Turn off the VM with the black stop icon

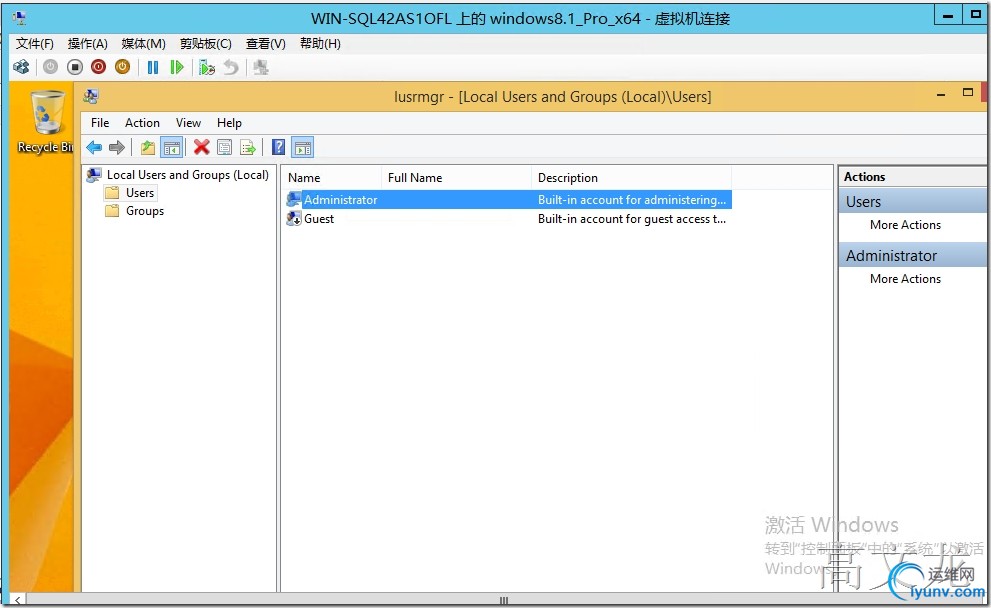pos(75,67)
